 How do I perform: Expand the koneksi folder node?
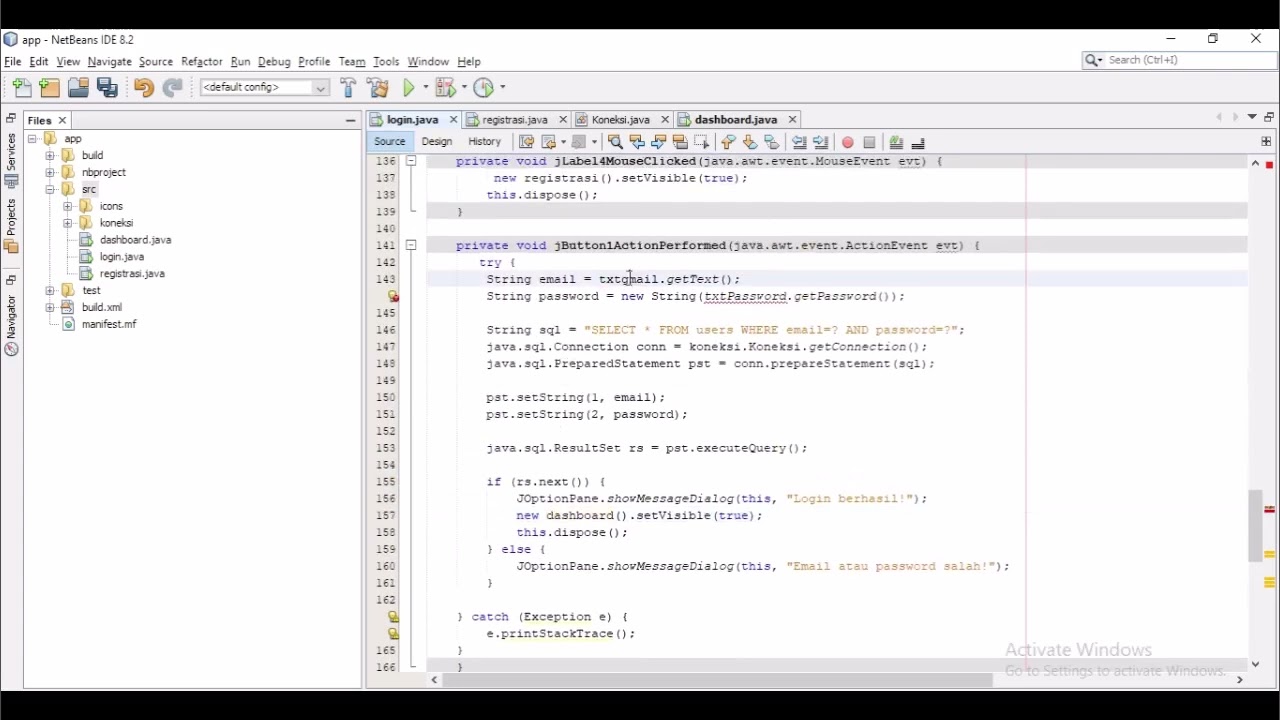coord(67,224)
